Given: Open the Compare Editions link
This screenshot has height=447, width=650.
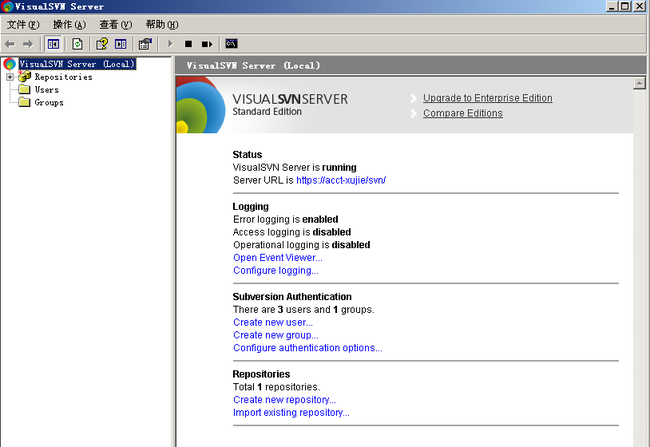Looking at the screenshot, I should click(x=463, y=113).
